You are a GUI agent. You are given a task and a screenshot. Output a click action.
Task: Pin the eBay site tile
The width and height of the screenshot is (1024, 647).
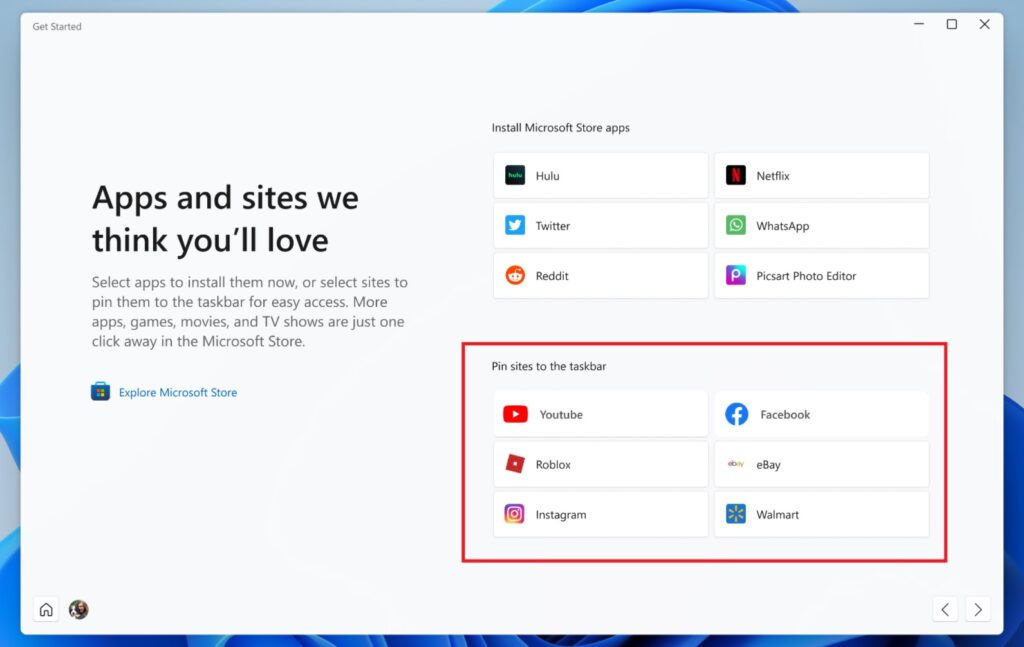pyautogui.click(x=821, y=464)
